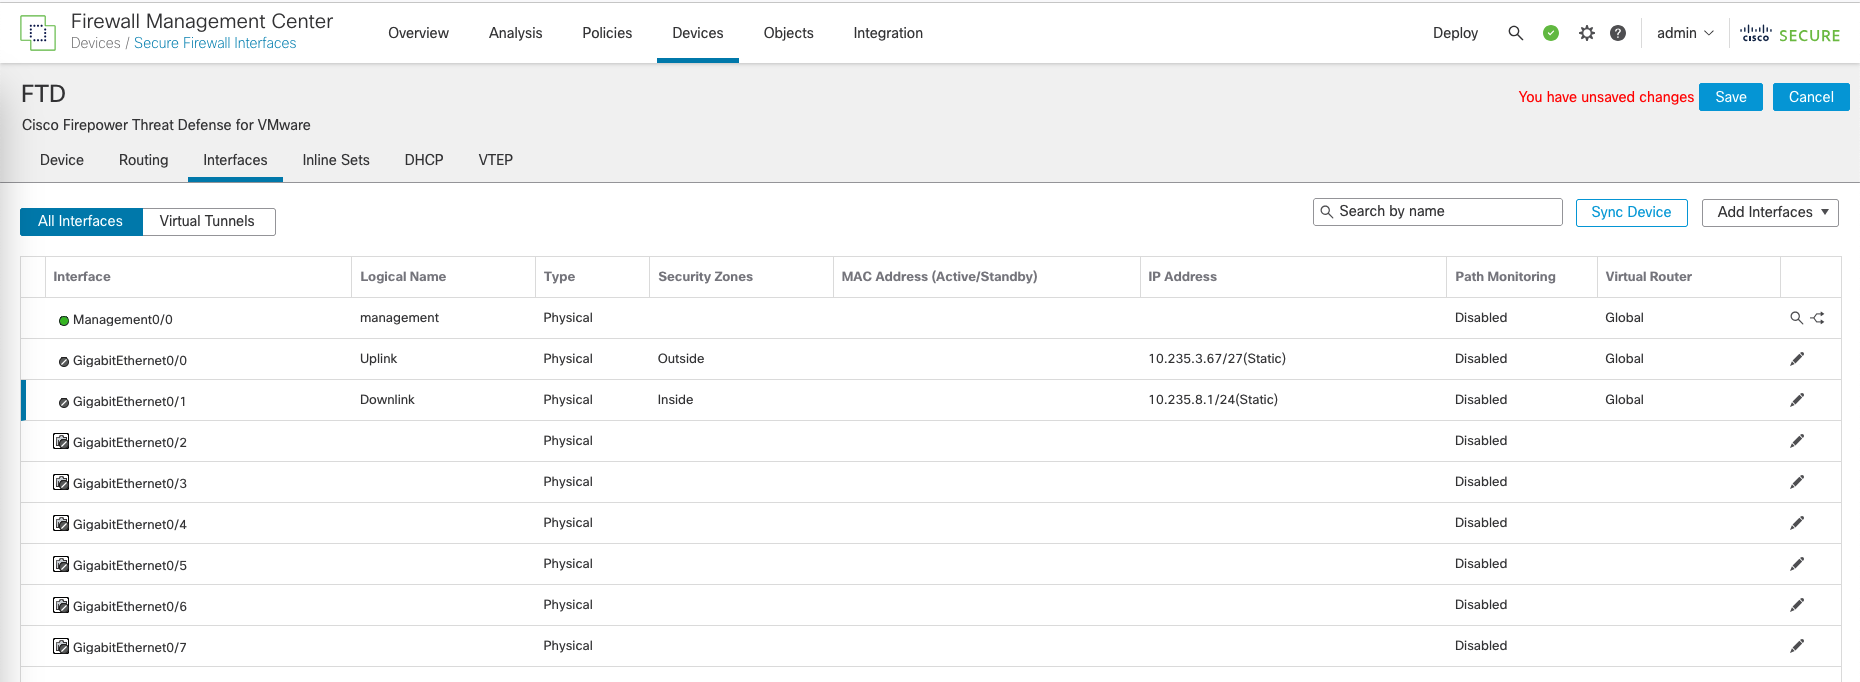Click the pencil icon for GigabitEthernet0/4
The height and width of the screenshot is (682, 1860).
[1797, 523]
